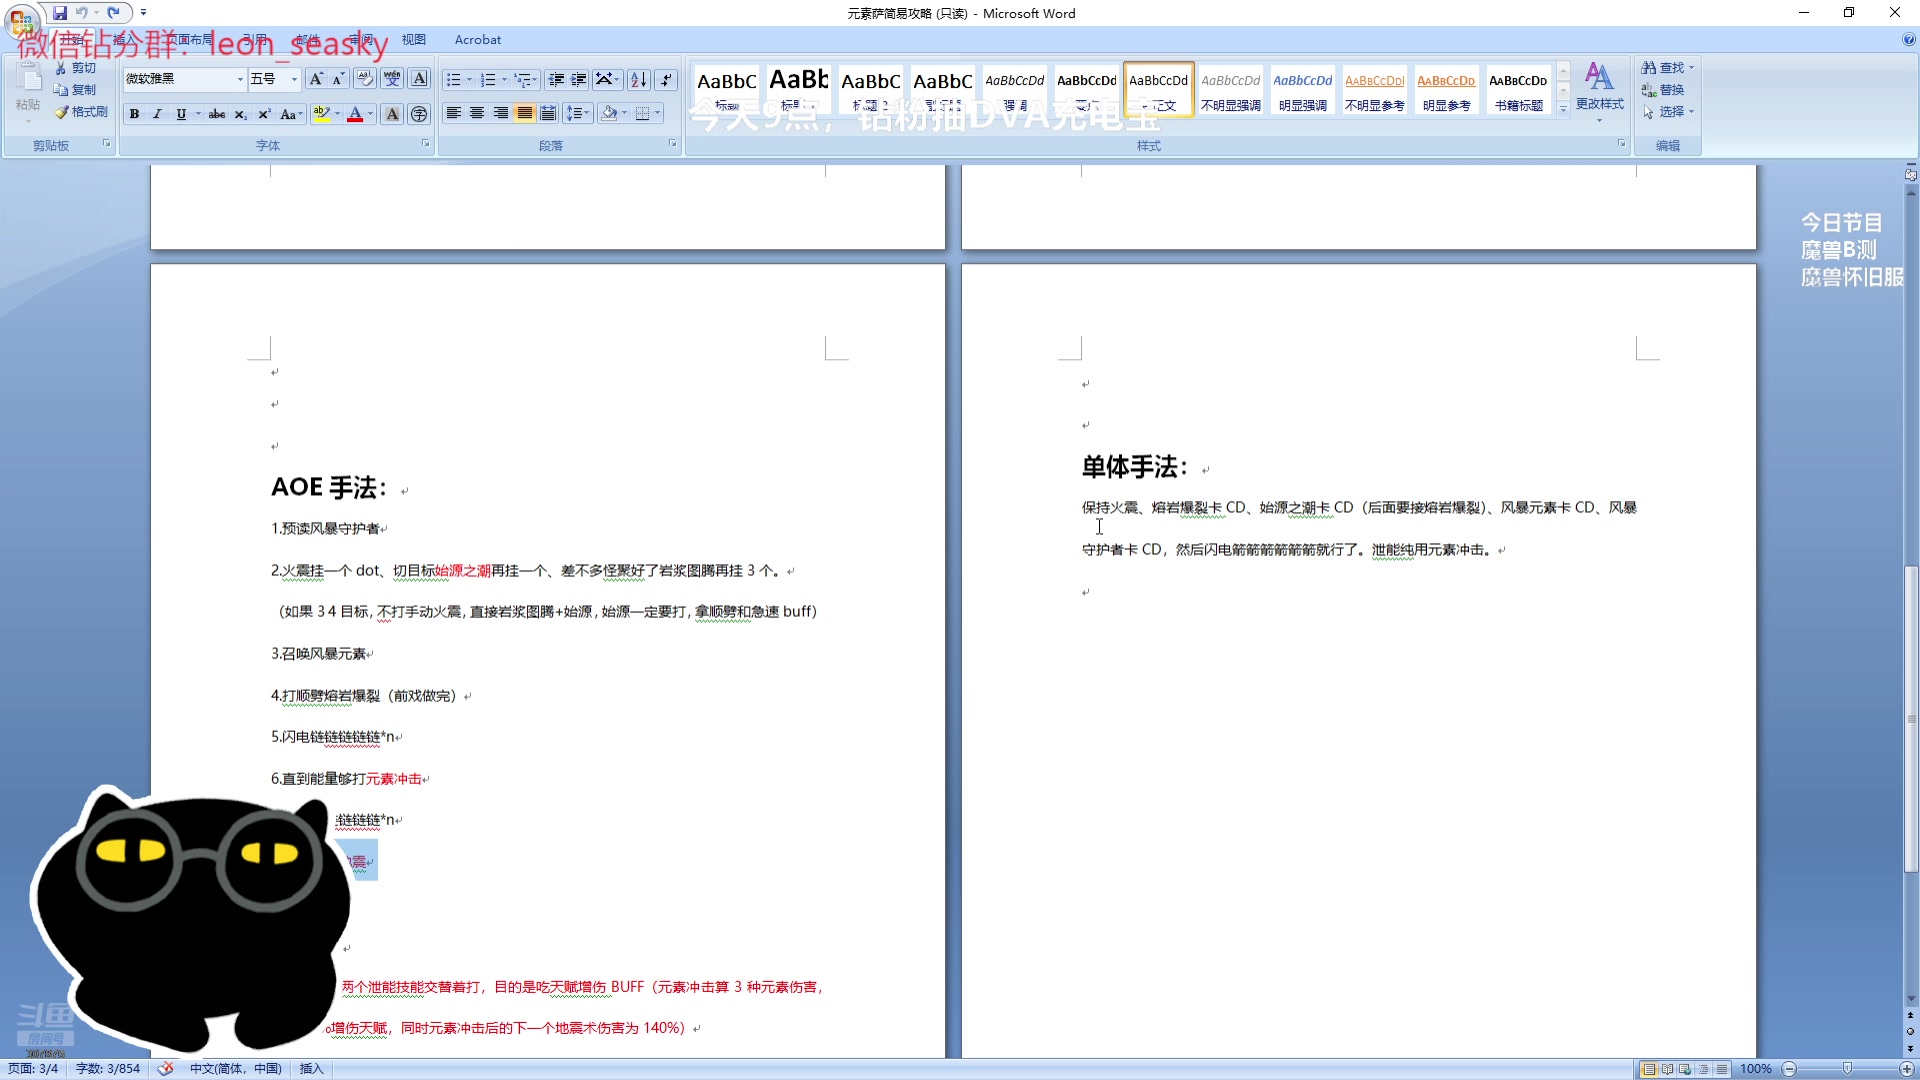Screen dimensions: 1920x1080
Task: Click the Character Shading icon
Action: pos(392,114)
